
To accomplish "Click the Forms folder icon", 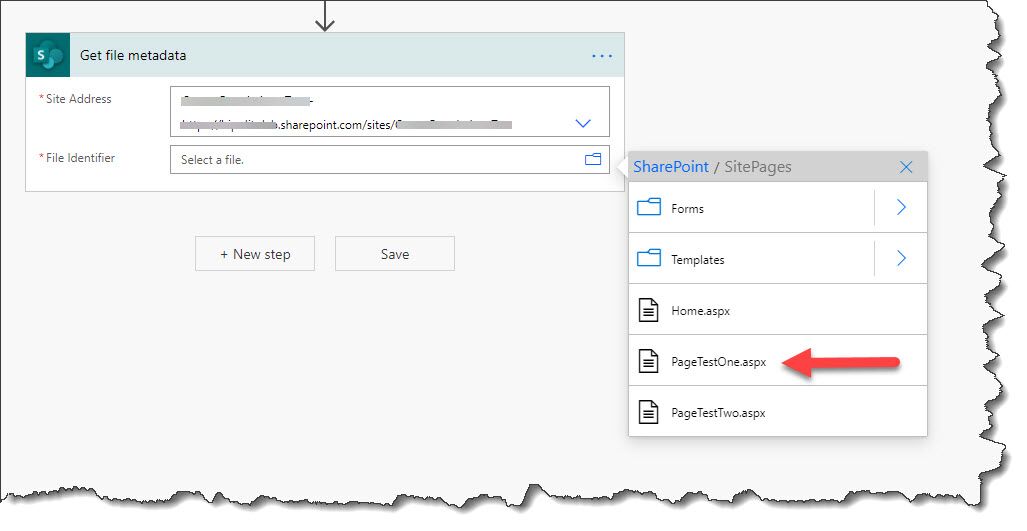I will tap(649, 208).
